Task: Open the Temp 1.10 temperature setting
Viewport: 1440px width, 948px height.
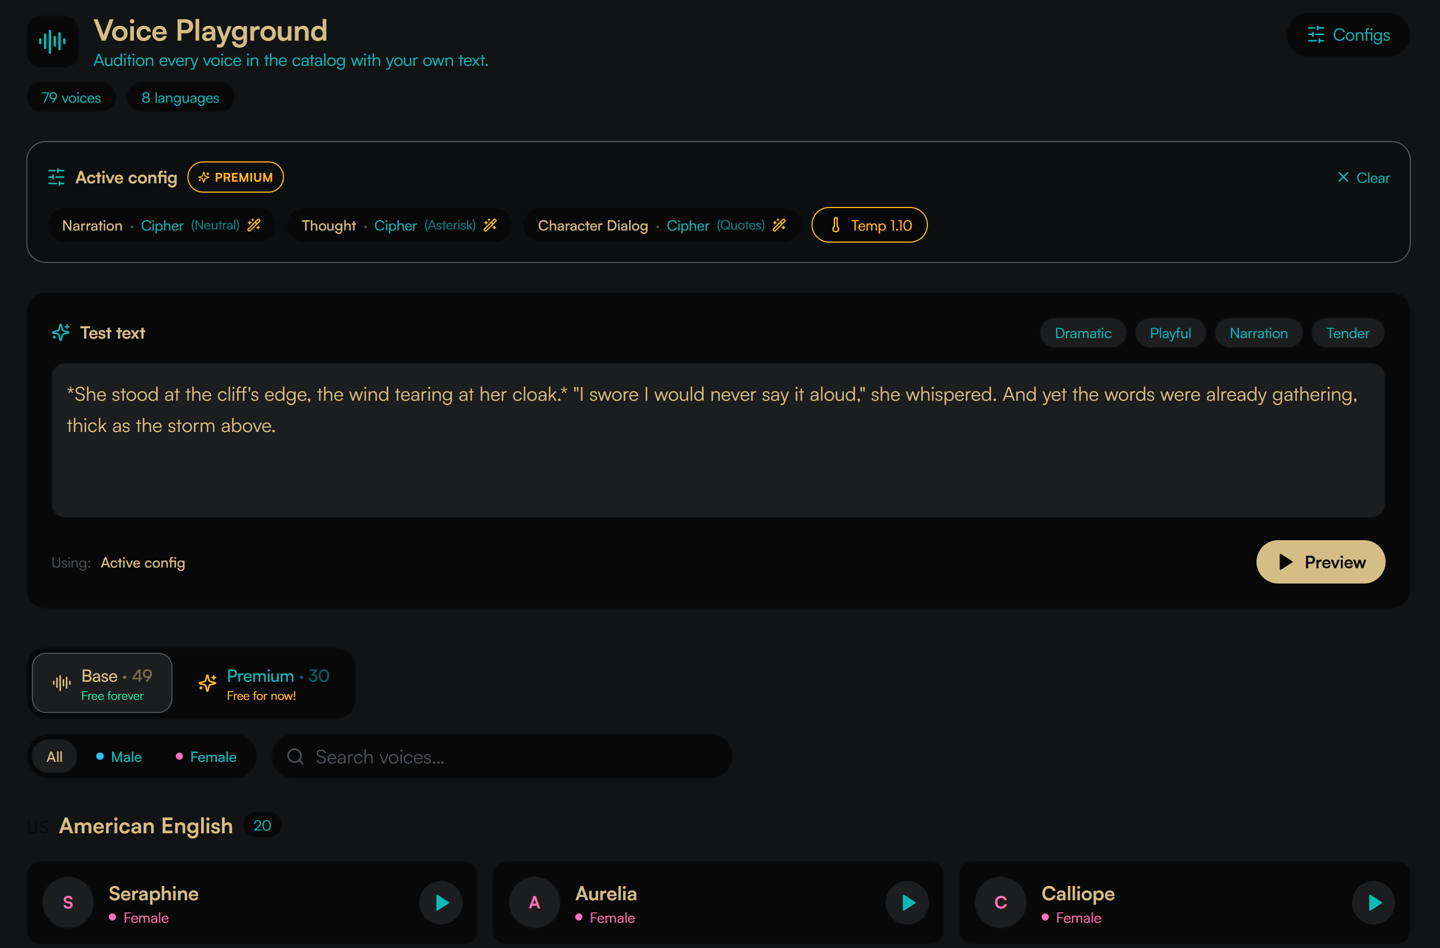Action: click(x=869, y=225)
